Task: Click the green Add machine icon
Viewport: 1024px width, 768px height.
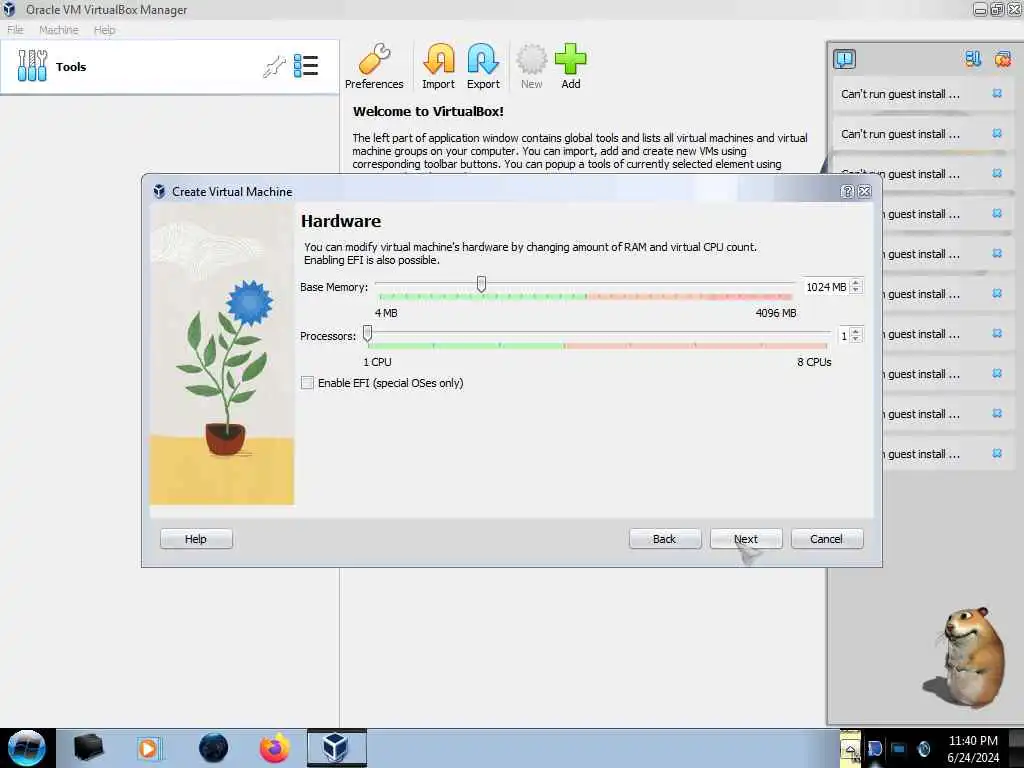Action: [571, 66]
